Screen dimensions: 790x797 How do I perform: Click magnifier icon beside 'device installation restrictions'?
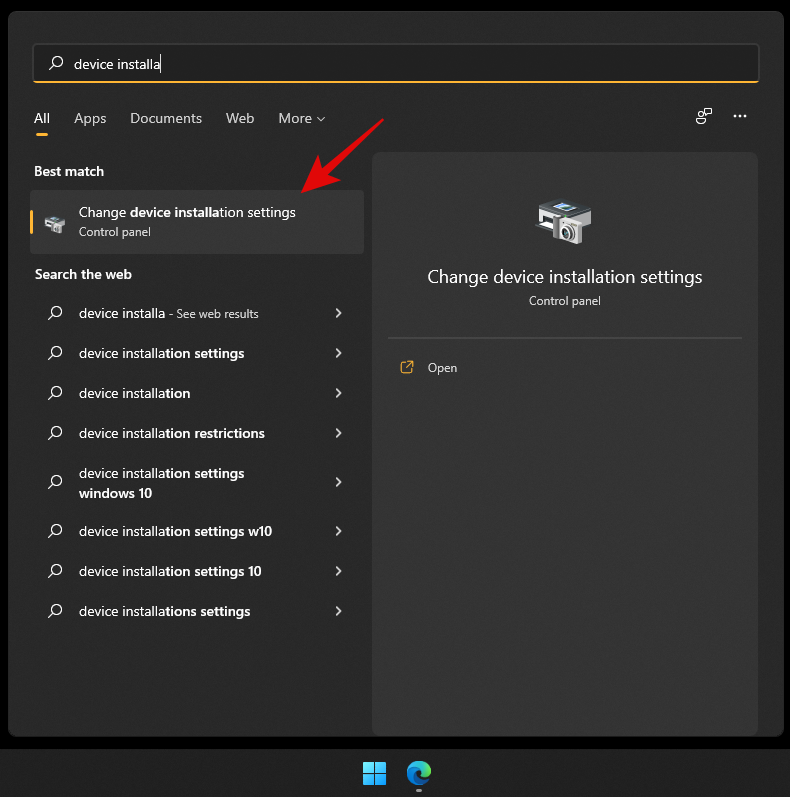click(56, 433)
